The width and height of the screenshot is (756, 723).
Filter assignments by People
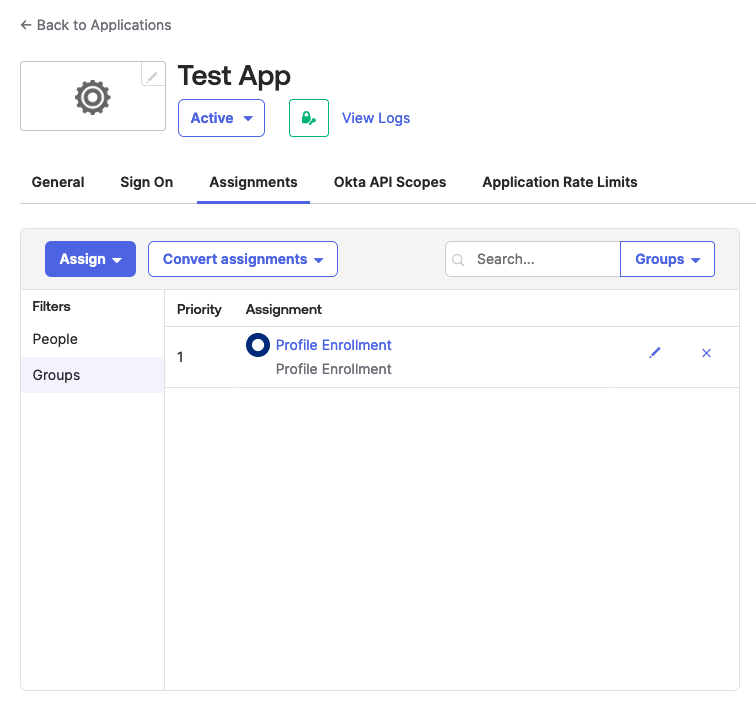tap(92, 339)
